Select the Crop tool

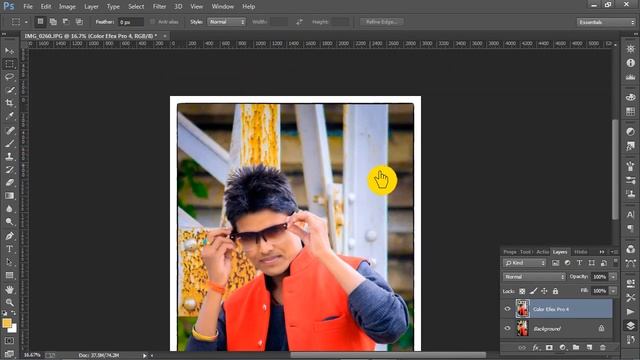[x=9, y=103]
